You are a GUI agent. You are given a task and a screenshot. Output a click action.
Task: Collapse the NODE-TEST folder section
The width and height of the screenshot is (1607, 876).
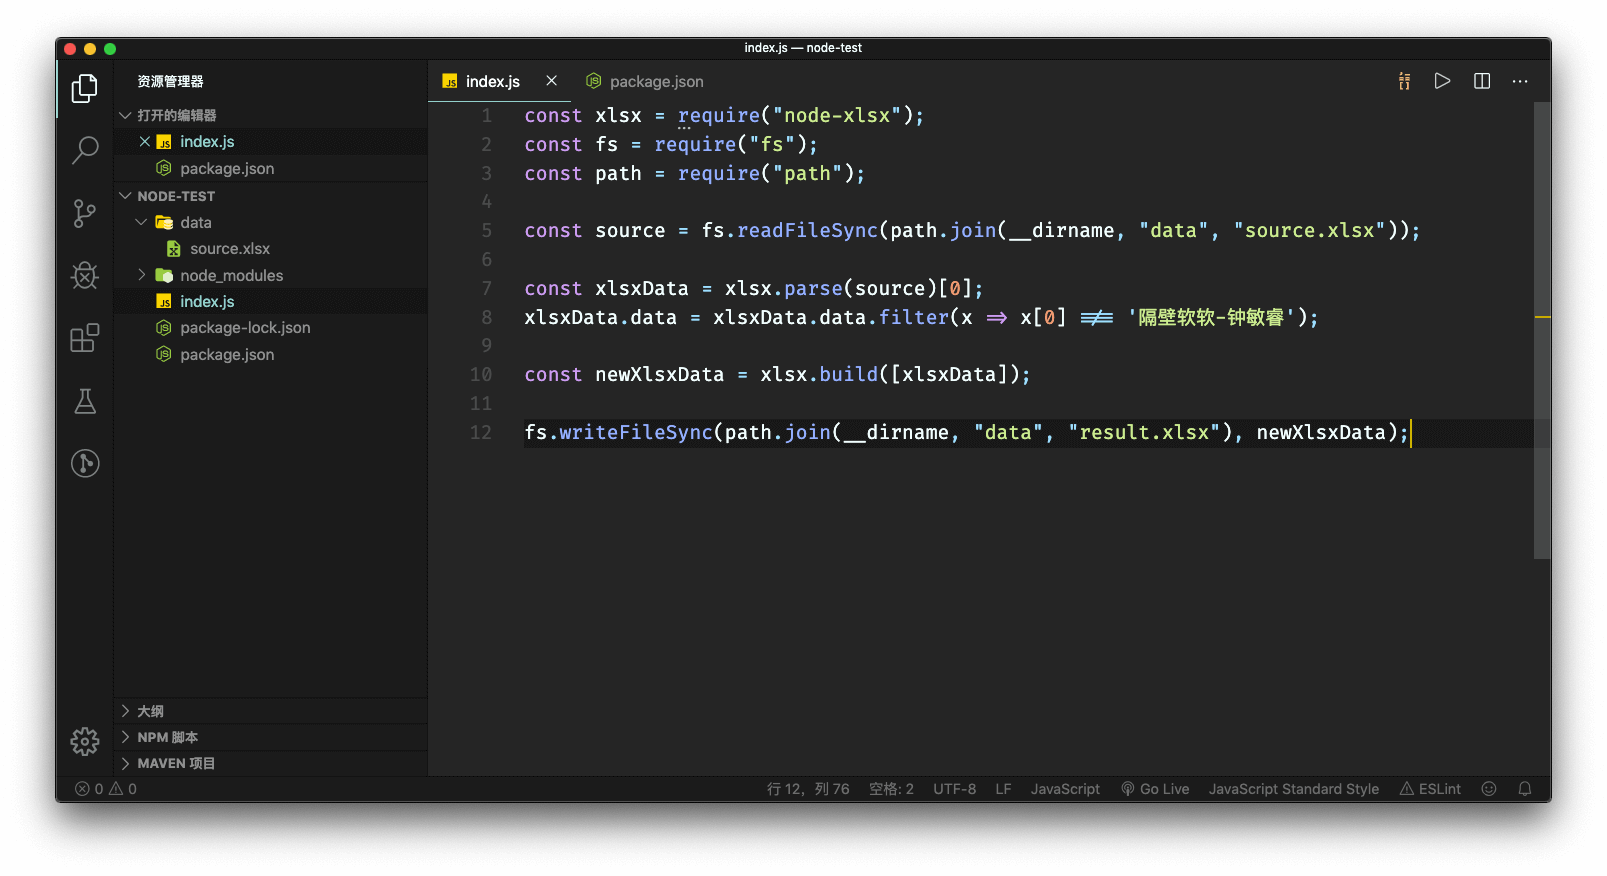[270, 196]
